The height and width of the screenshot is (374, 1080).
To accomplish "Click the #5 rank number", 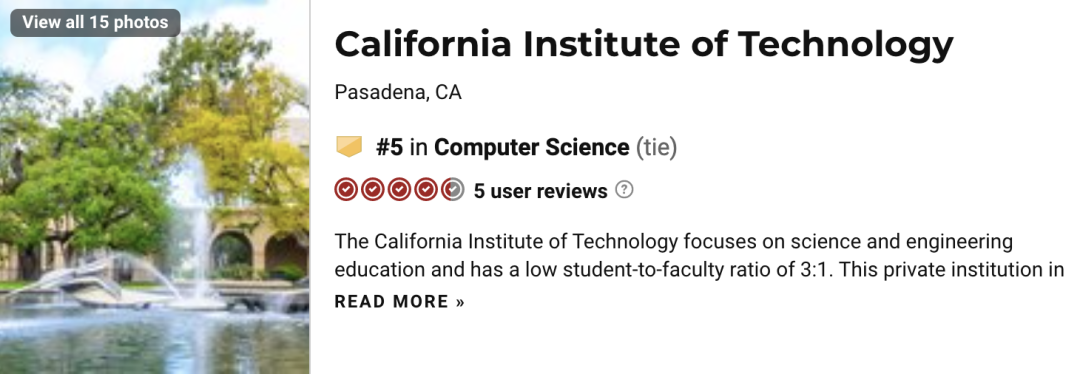I will [389, 147].
